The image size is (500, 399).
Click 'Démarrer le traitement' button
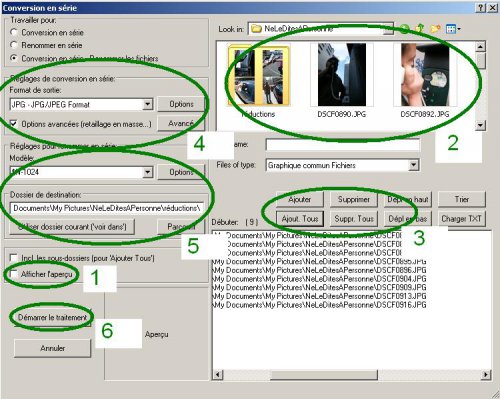click(x=52, y=317)
